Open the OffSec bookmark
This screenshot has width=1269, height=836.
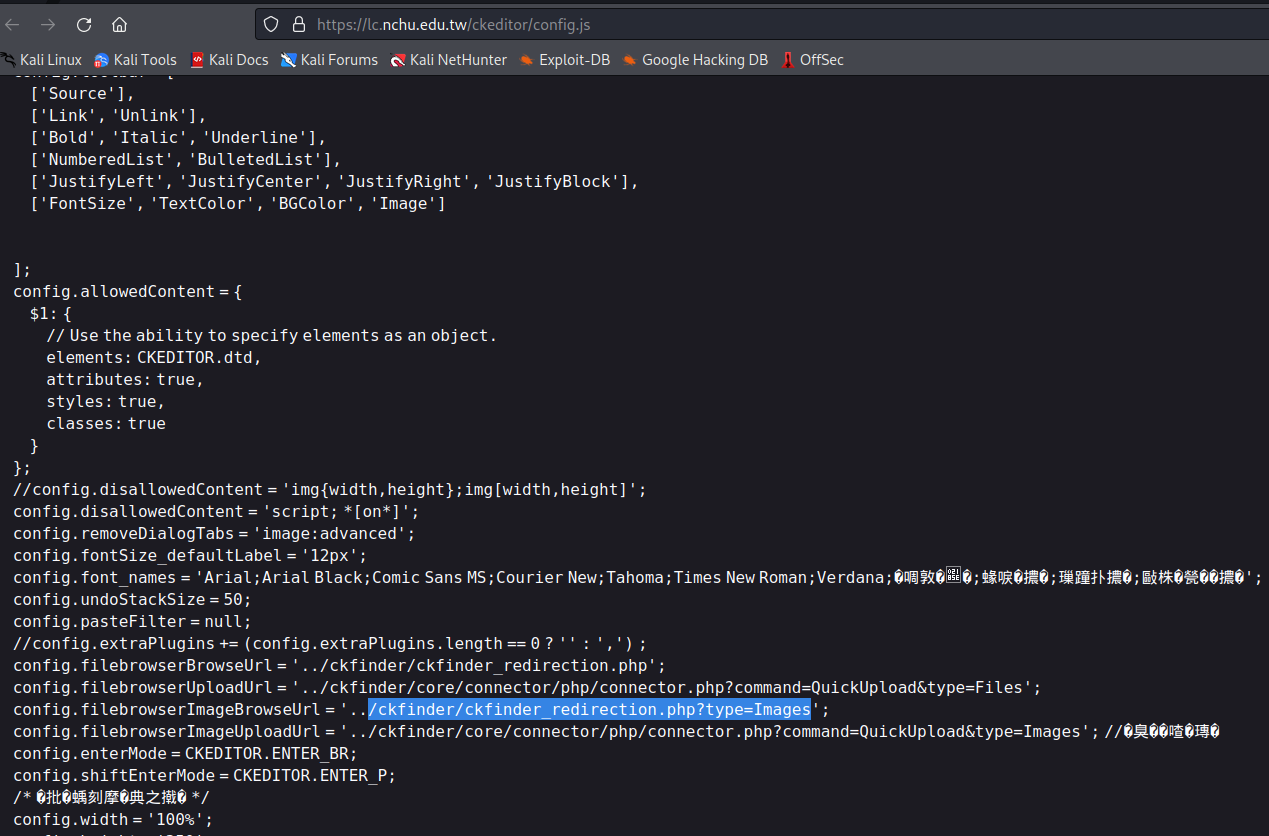tap(812, 60)
